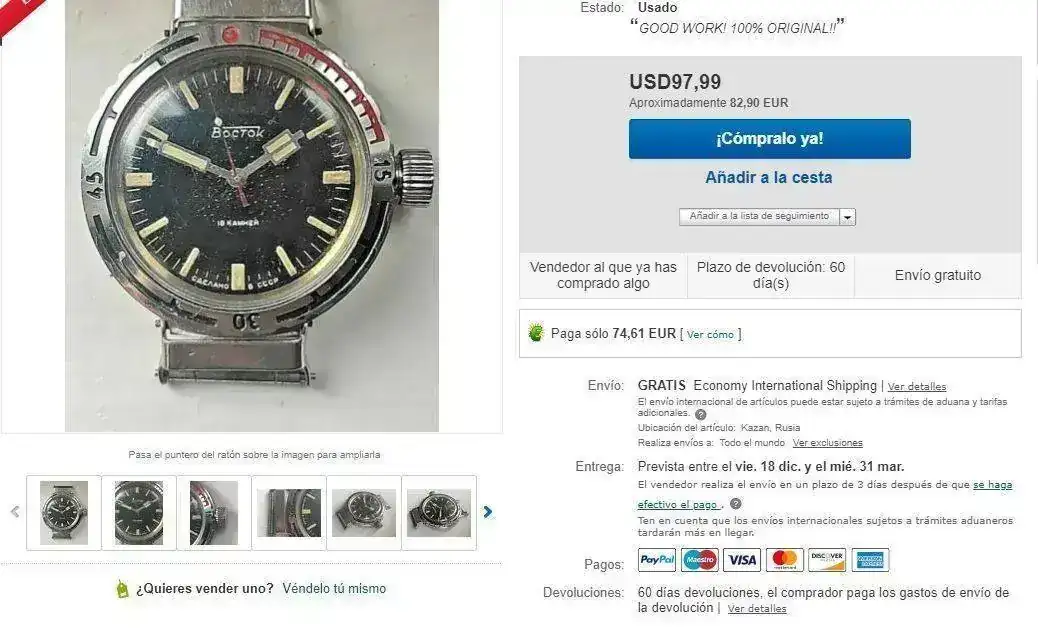This screenshot has width=1038, height=634.
Task: Click the Véndelo tú mismo link
Action: [x=334, y=588]
